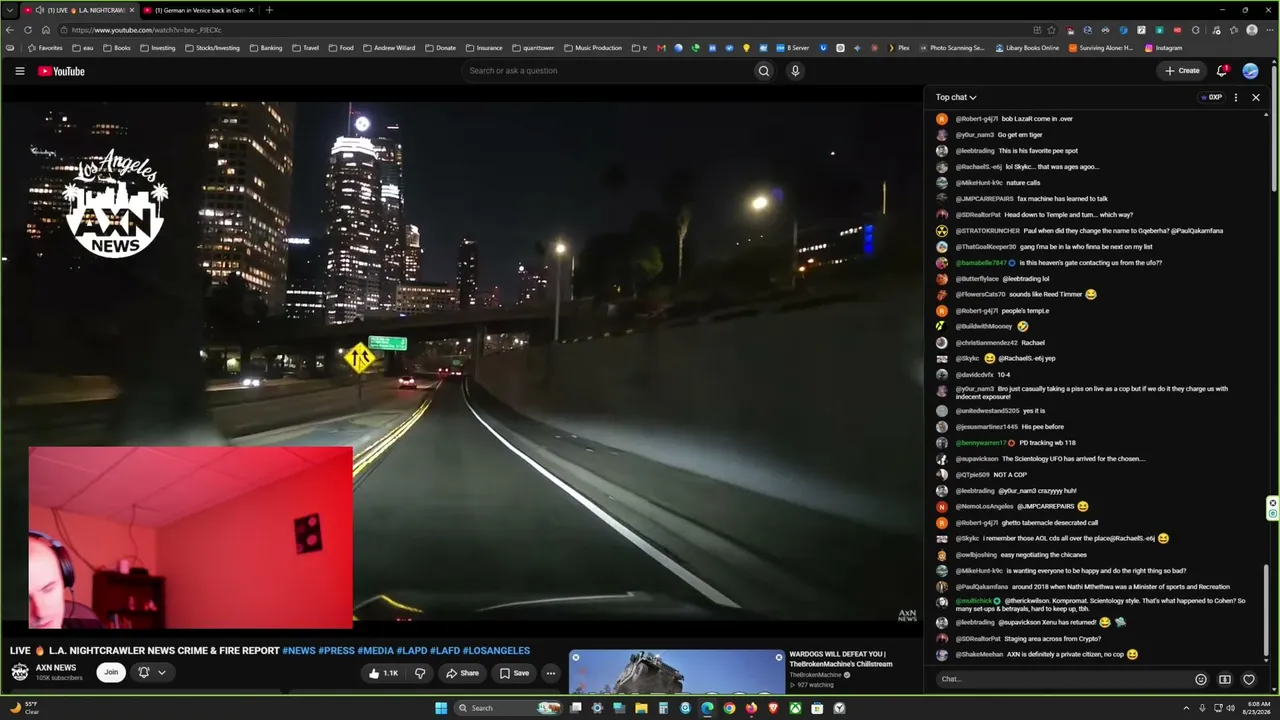Expand the notification preferences chevron
1280x720 pixels.
(x=162, y=672)
